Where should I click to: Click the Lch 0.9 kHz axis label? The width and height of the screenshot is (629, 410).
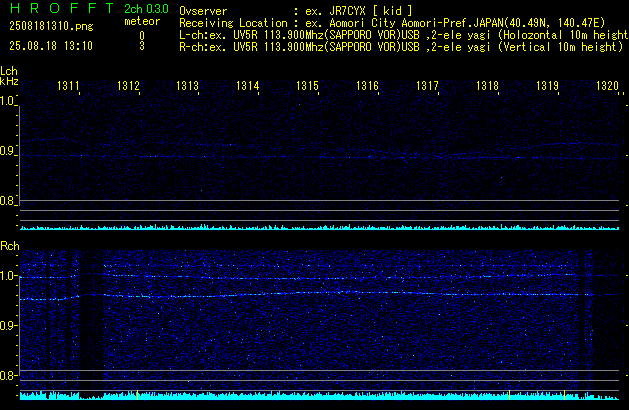[7, 151]
